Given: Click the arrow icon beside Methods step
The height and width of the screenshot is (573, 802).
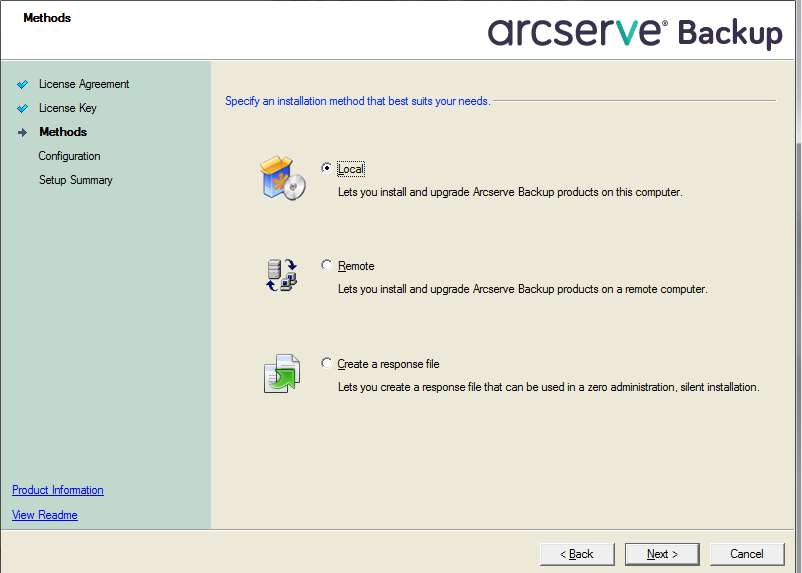Looking at the screenshot, I should pyautogui.click(x=23, y=133).
